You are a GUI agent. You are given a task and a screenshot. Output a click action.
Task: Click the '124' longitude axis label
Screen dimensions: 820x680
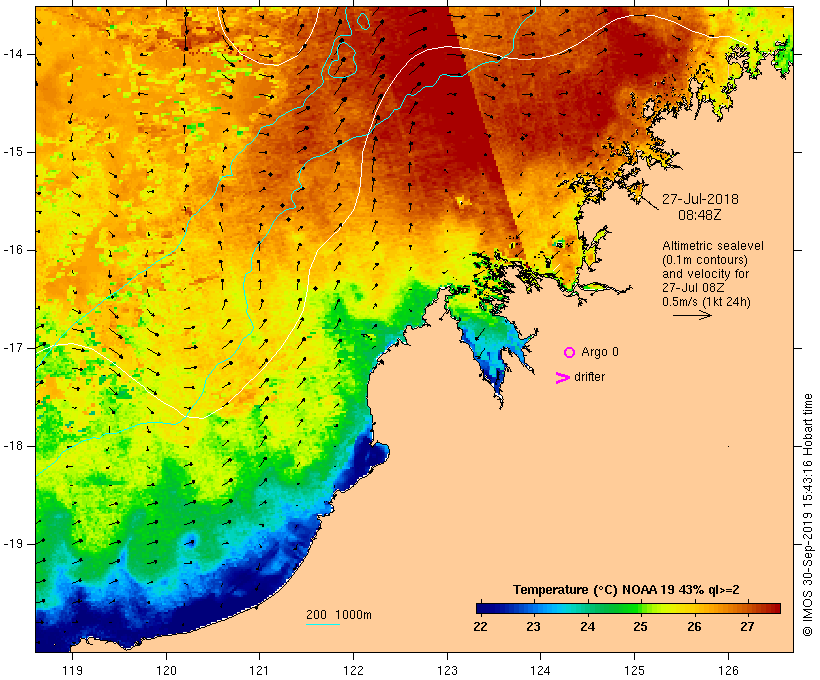coord(540,671)
